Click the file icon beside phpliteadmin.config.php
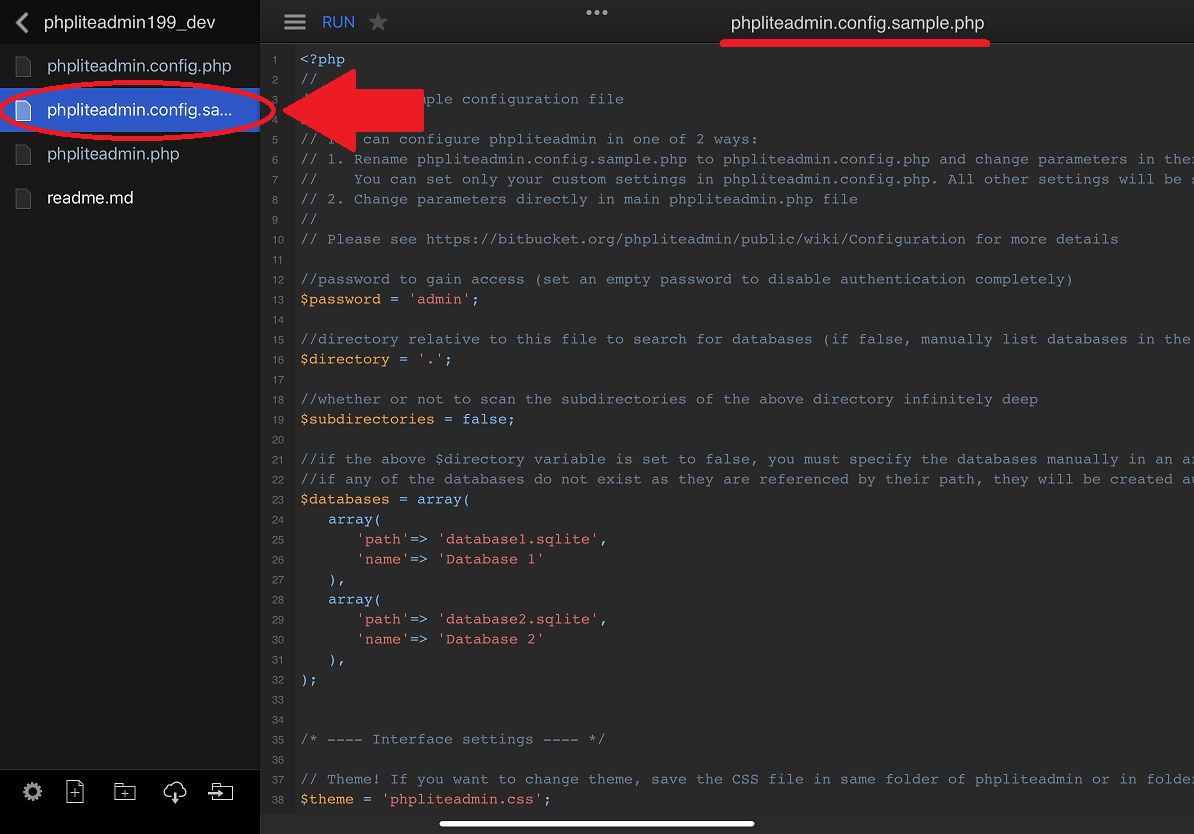Viewport: 1194px width, 834px height. tap(24, 67)
